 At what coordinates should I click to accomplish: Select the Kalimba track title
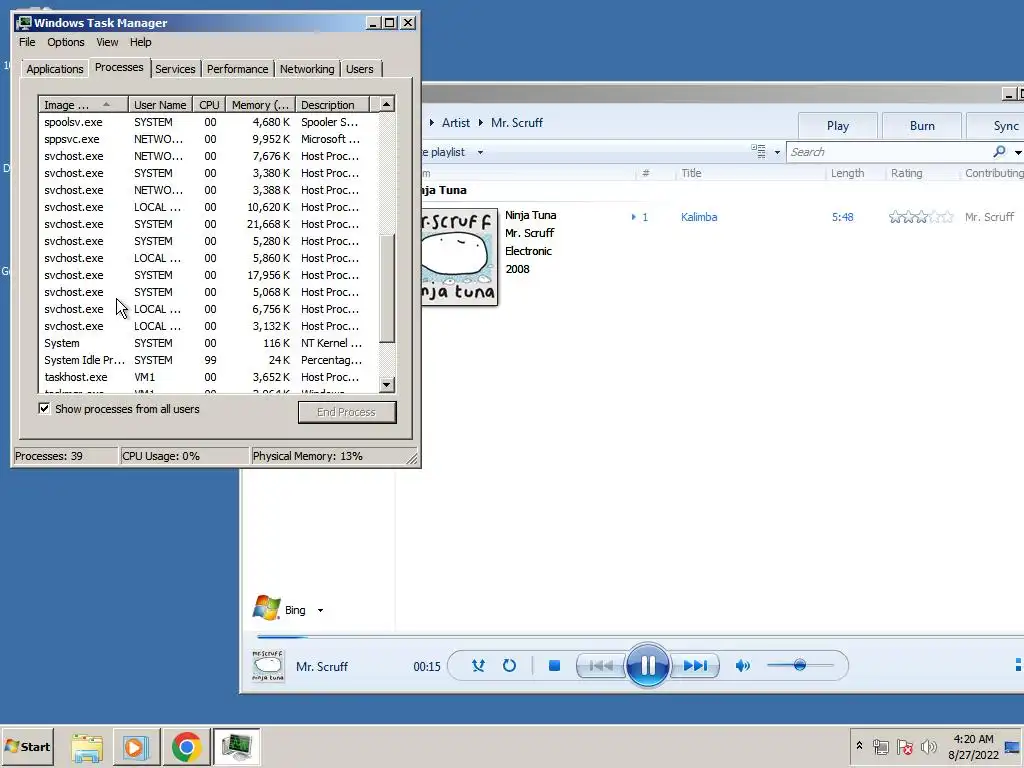[x=699, y=217]
